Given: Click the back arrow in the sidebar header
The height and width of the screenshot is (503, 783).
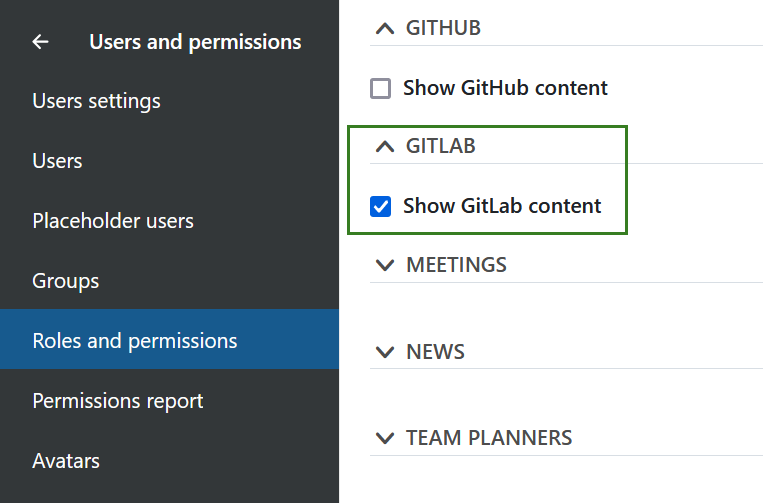Looking at the screenshot, I should pyautogui.click(x=41, y=42).
